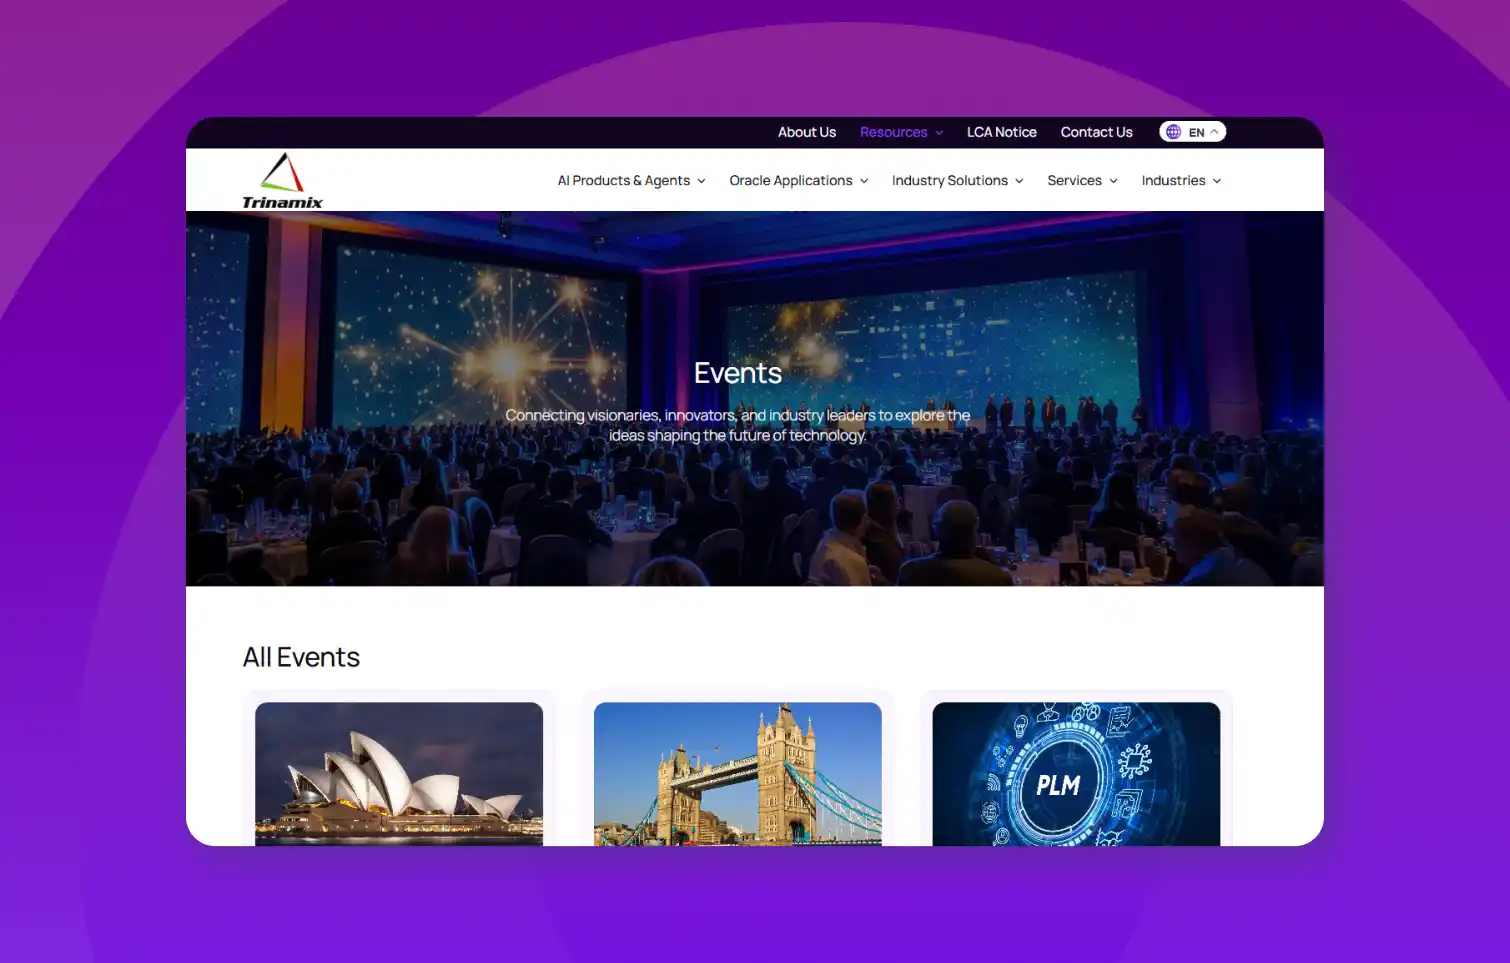Screen dimensions: 1510x963
Task: Open the Services menu label
Action: pos(1074,181)
